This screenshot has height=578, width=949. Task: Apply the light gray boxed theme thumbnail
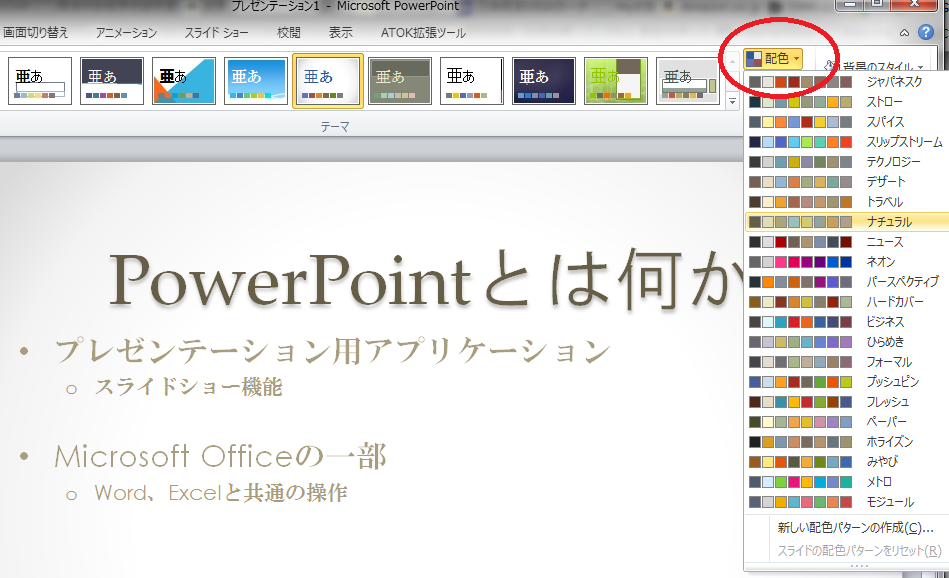point(688,81)
